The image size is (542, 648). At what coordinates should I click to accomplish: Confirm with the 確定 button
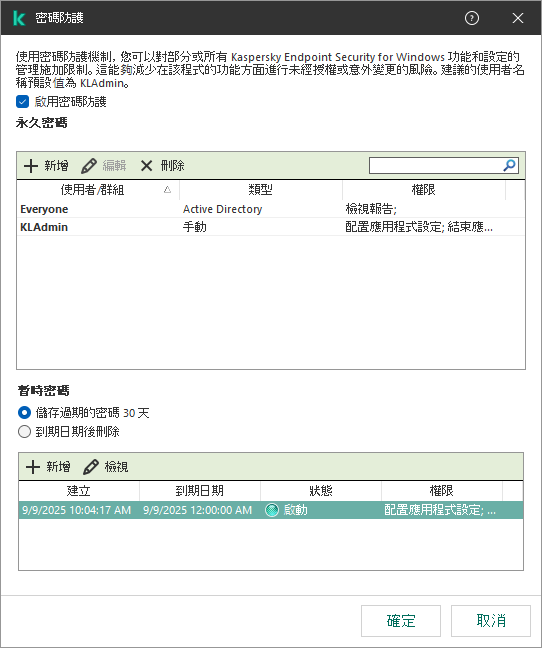pyautogui.click(x=401, y=621)
